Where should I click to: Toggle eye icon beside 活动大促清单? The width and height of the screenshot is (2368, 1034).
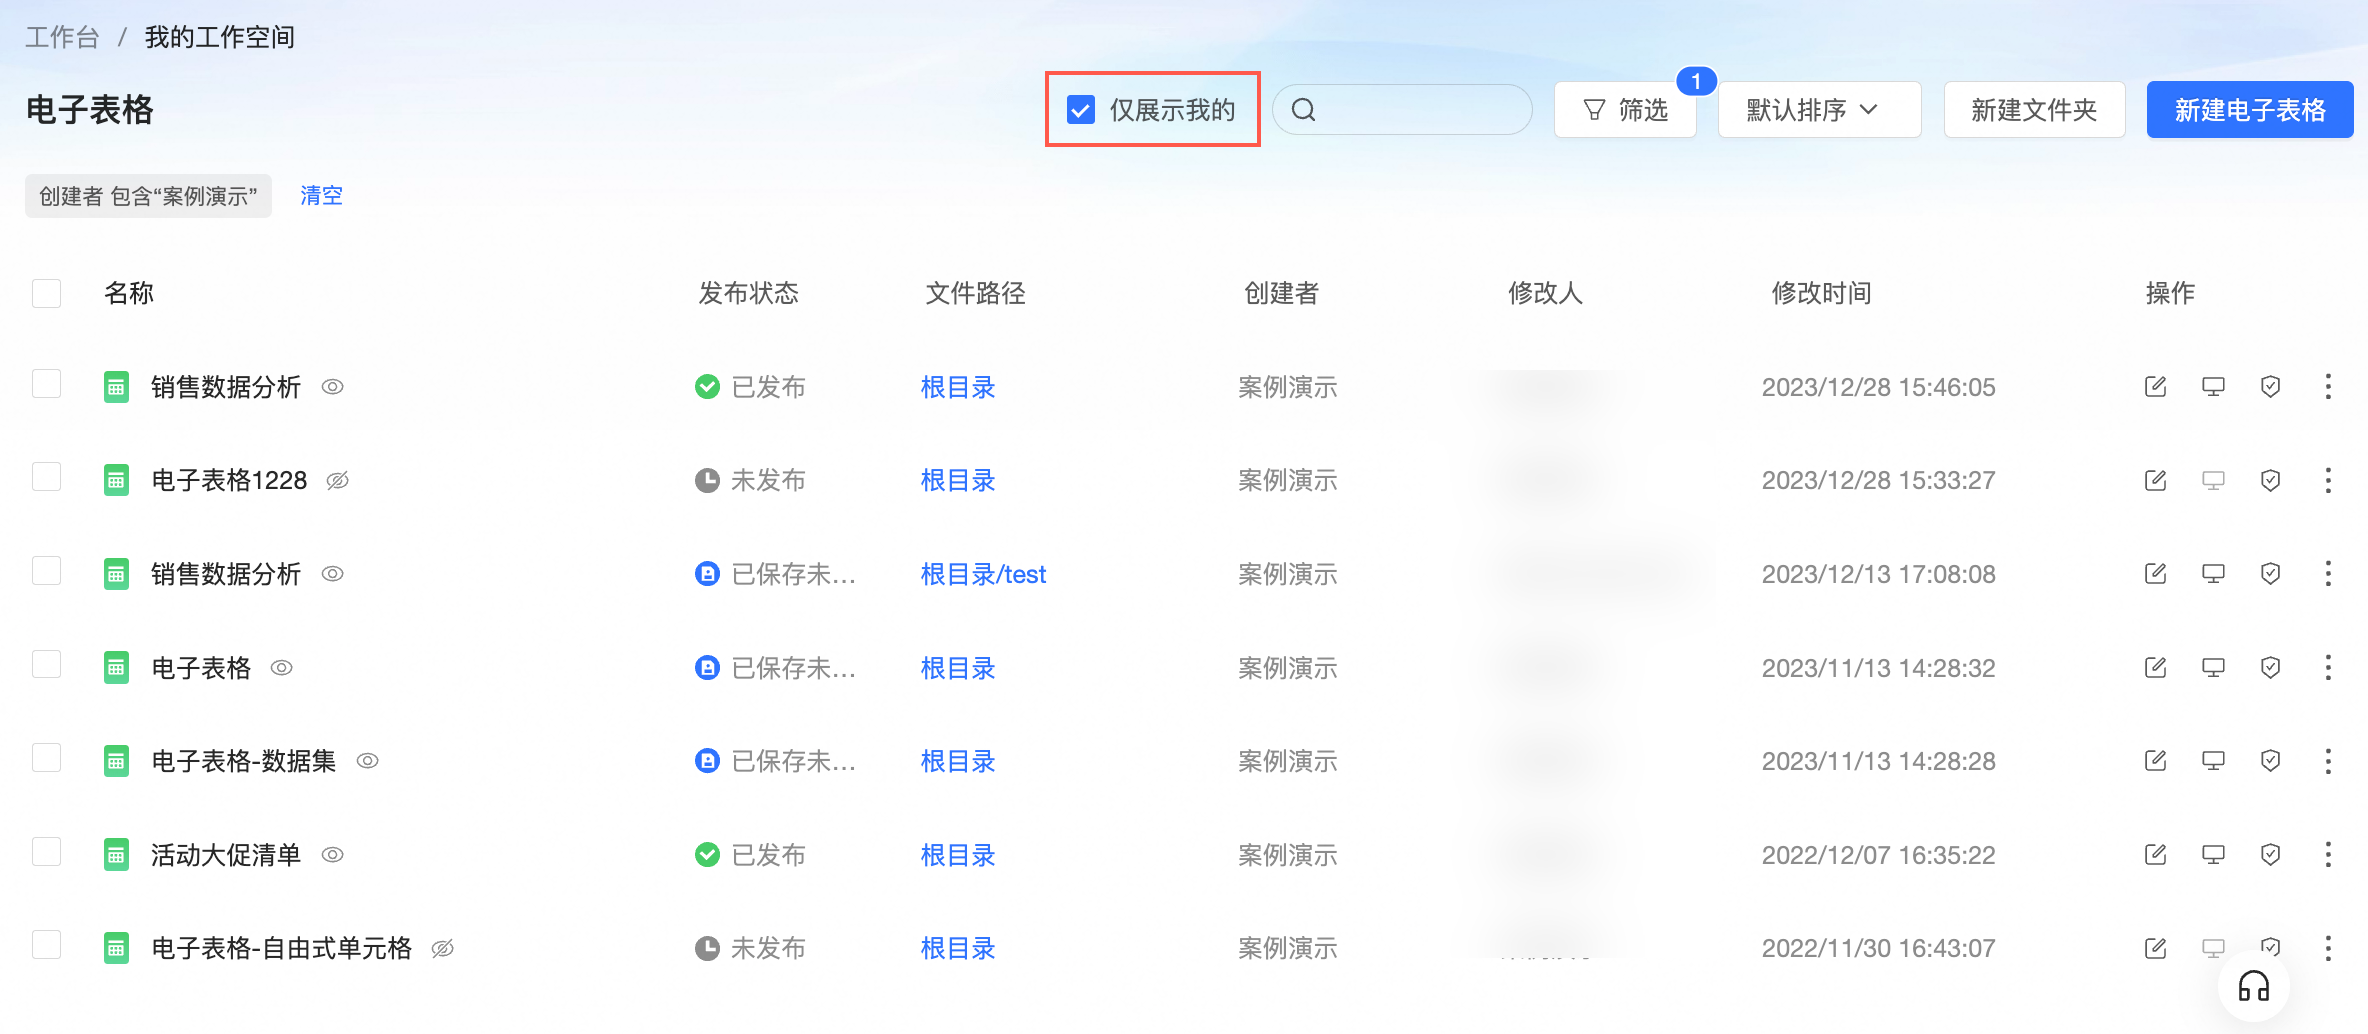[333, 855]
